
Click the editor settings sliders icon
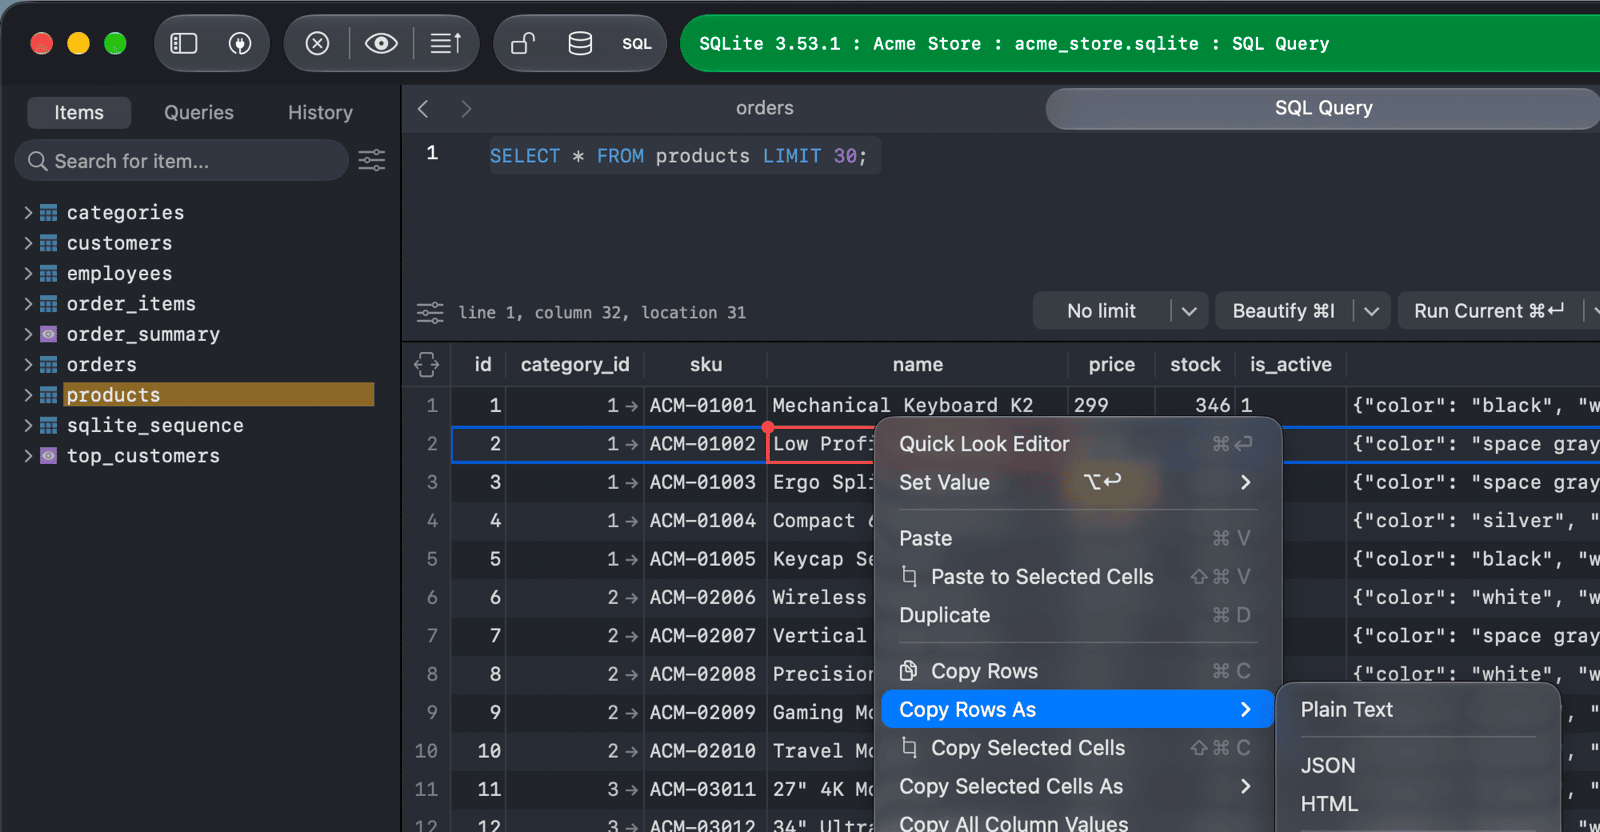click(430, 312)
